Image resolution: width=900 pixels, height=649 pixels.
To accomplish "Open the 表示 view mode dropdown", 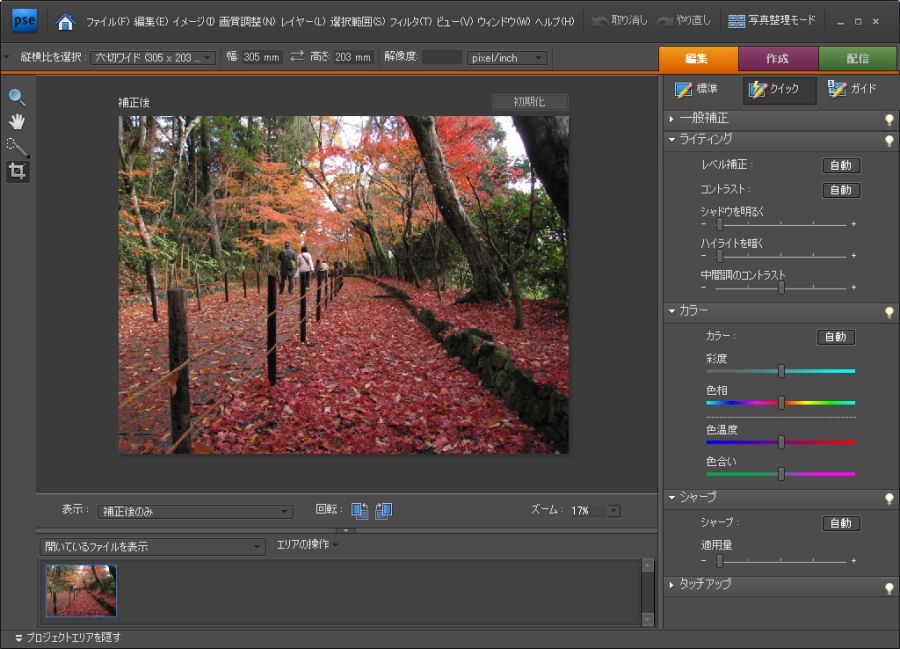I will pyautogui.click(x=196, y=511).
